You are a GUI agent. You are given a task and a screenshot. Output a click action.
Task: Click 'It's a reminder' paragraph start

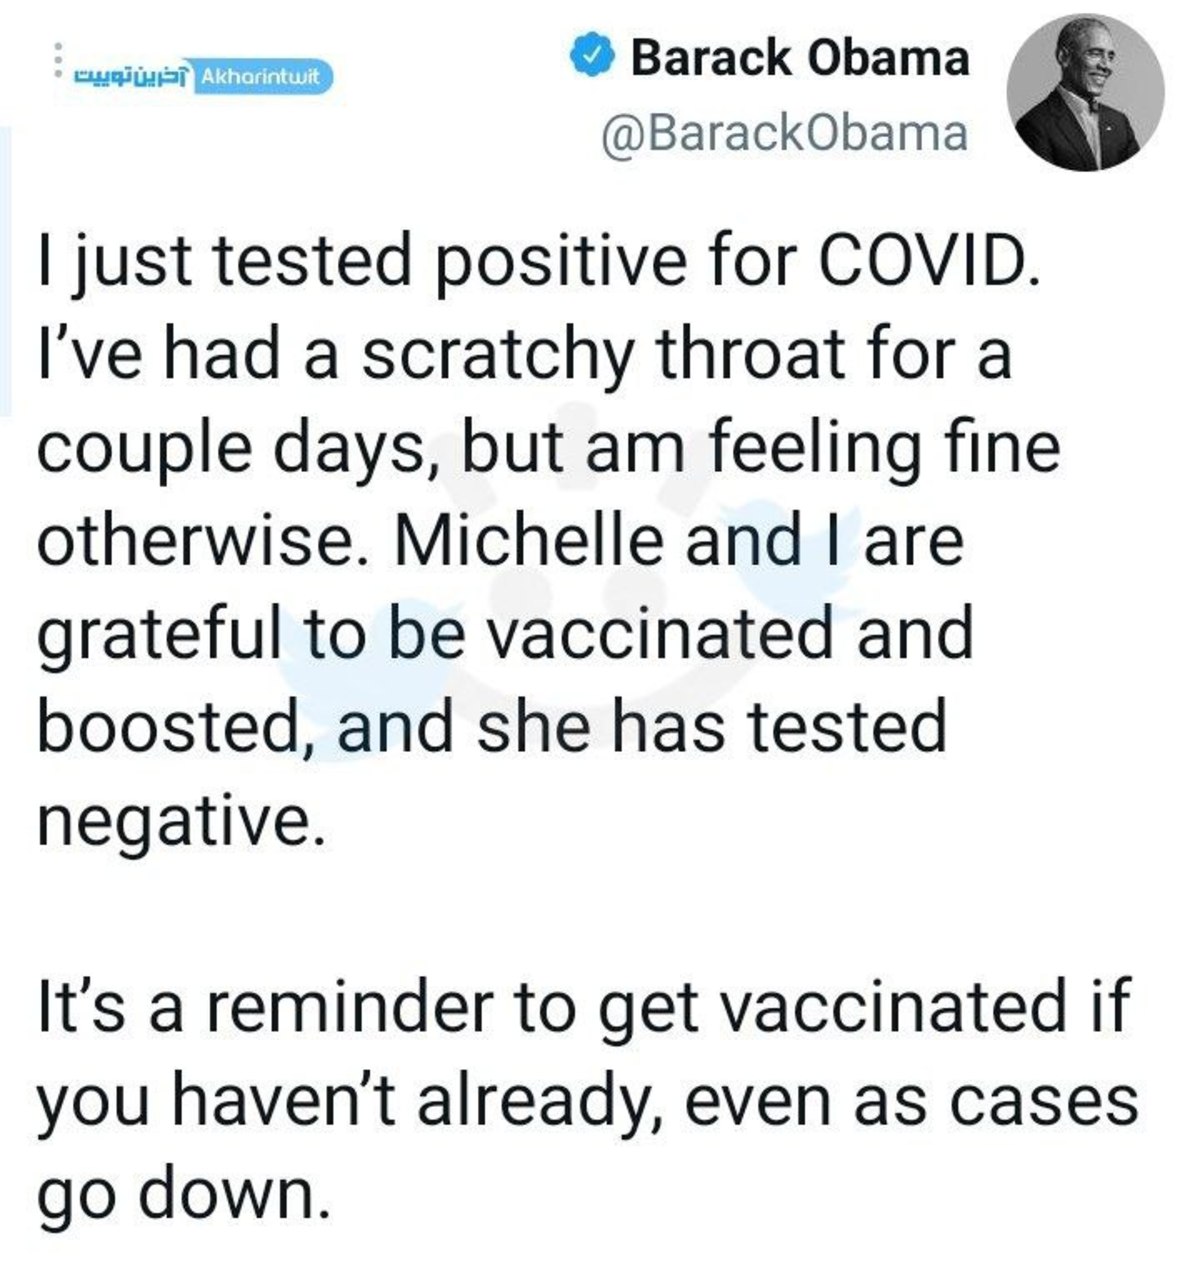(265, 1007)
